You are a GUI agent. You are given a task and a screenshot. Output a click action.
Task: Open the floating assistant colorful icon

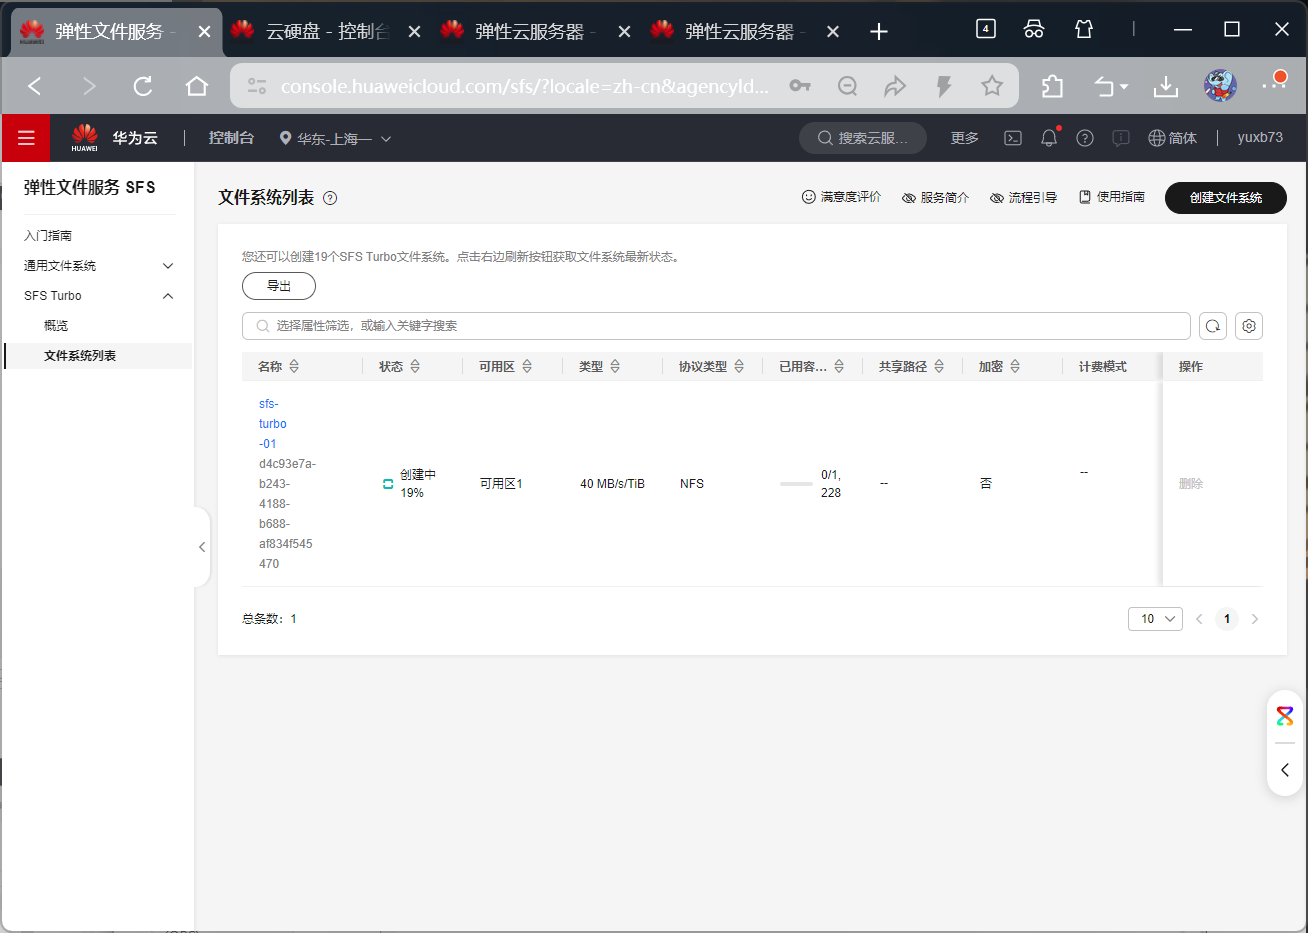[x=1285, y=716]
